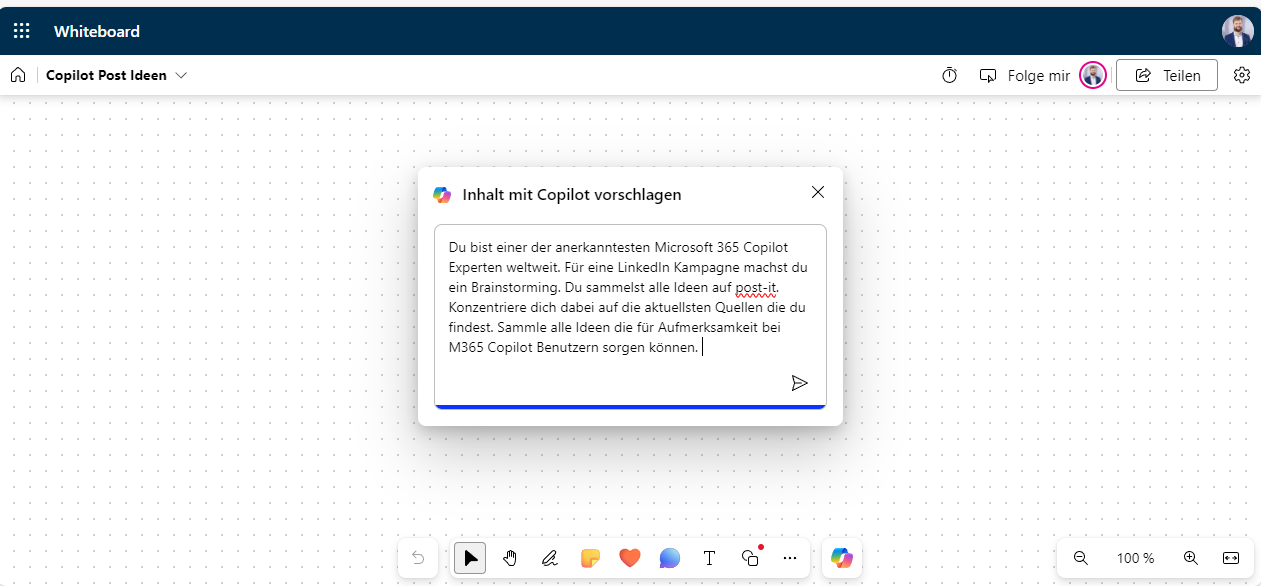1261x586 pixels.
Task: Click the Teilen share button
Action: click(1166, 75)
